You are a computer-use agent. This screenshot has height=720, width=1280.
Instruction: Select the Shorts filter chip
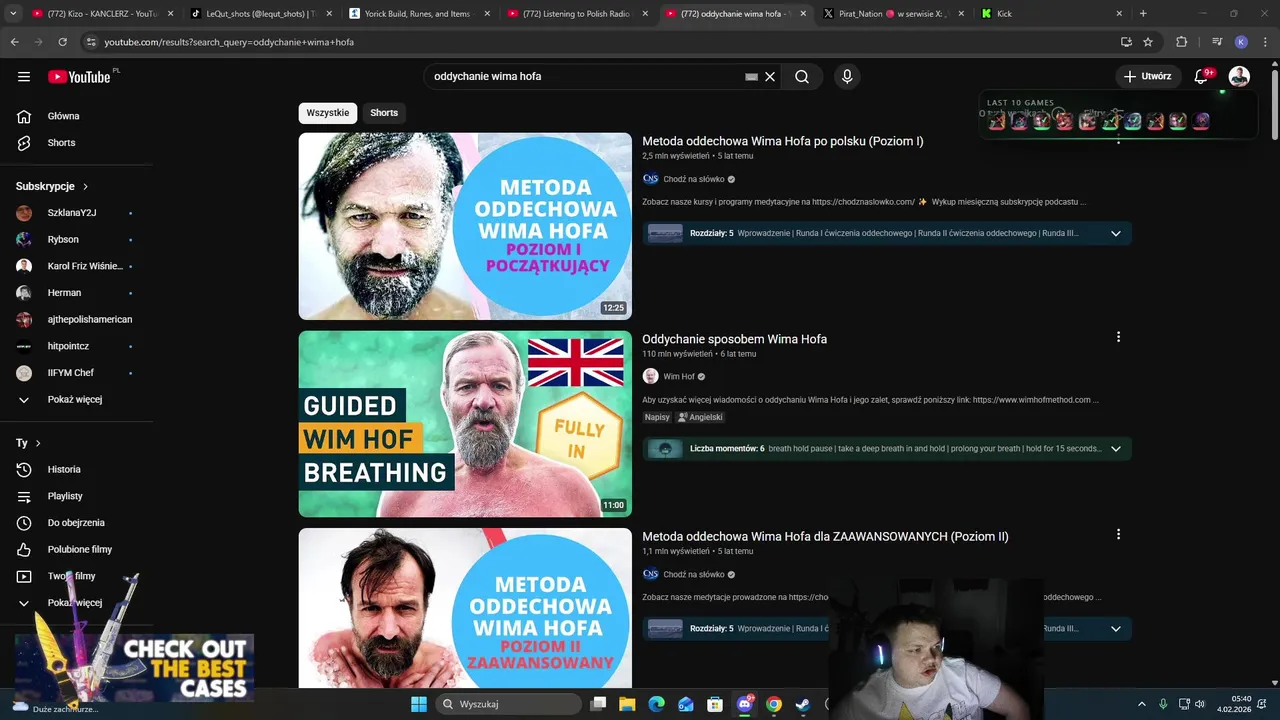tap(384, 113)
